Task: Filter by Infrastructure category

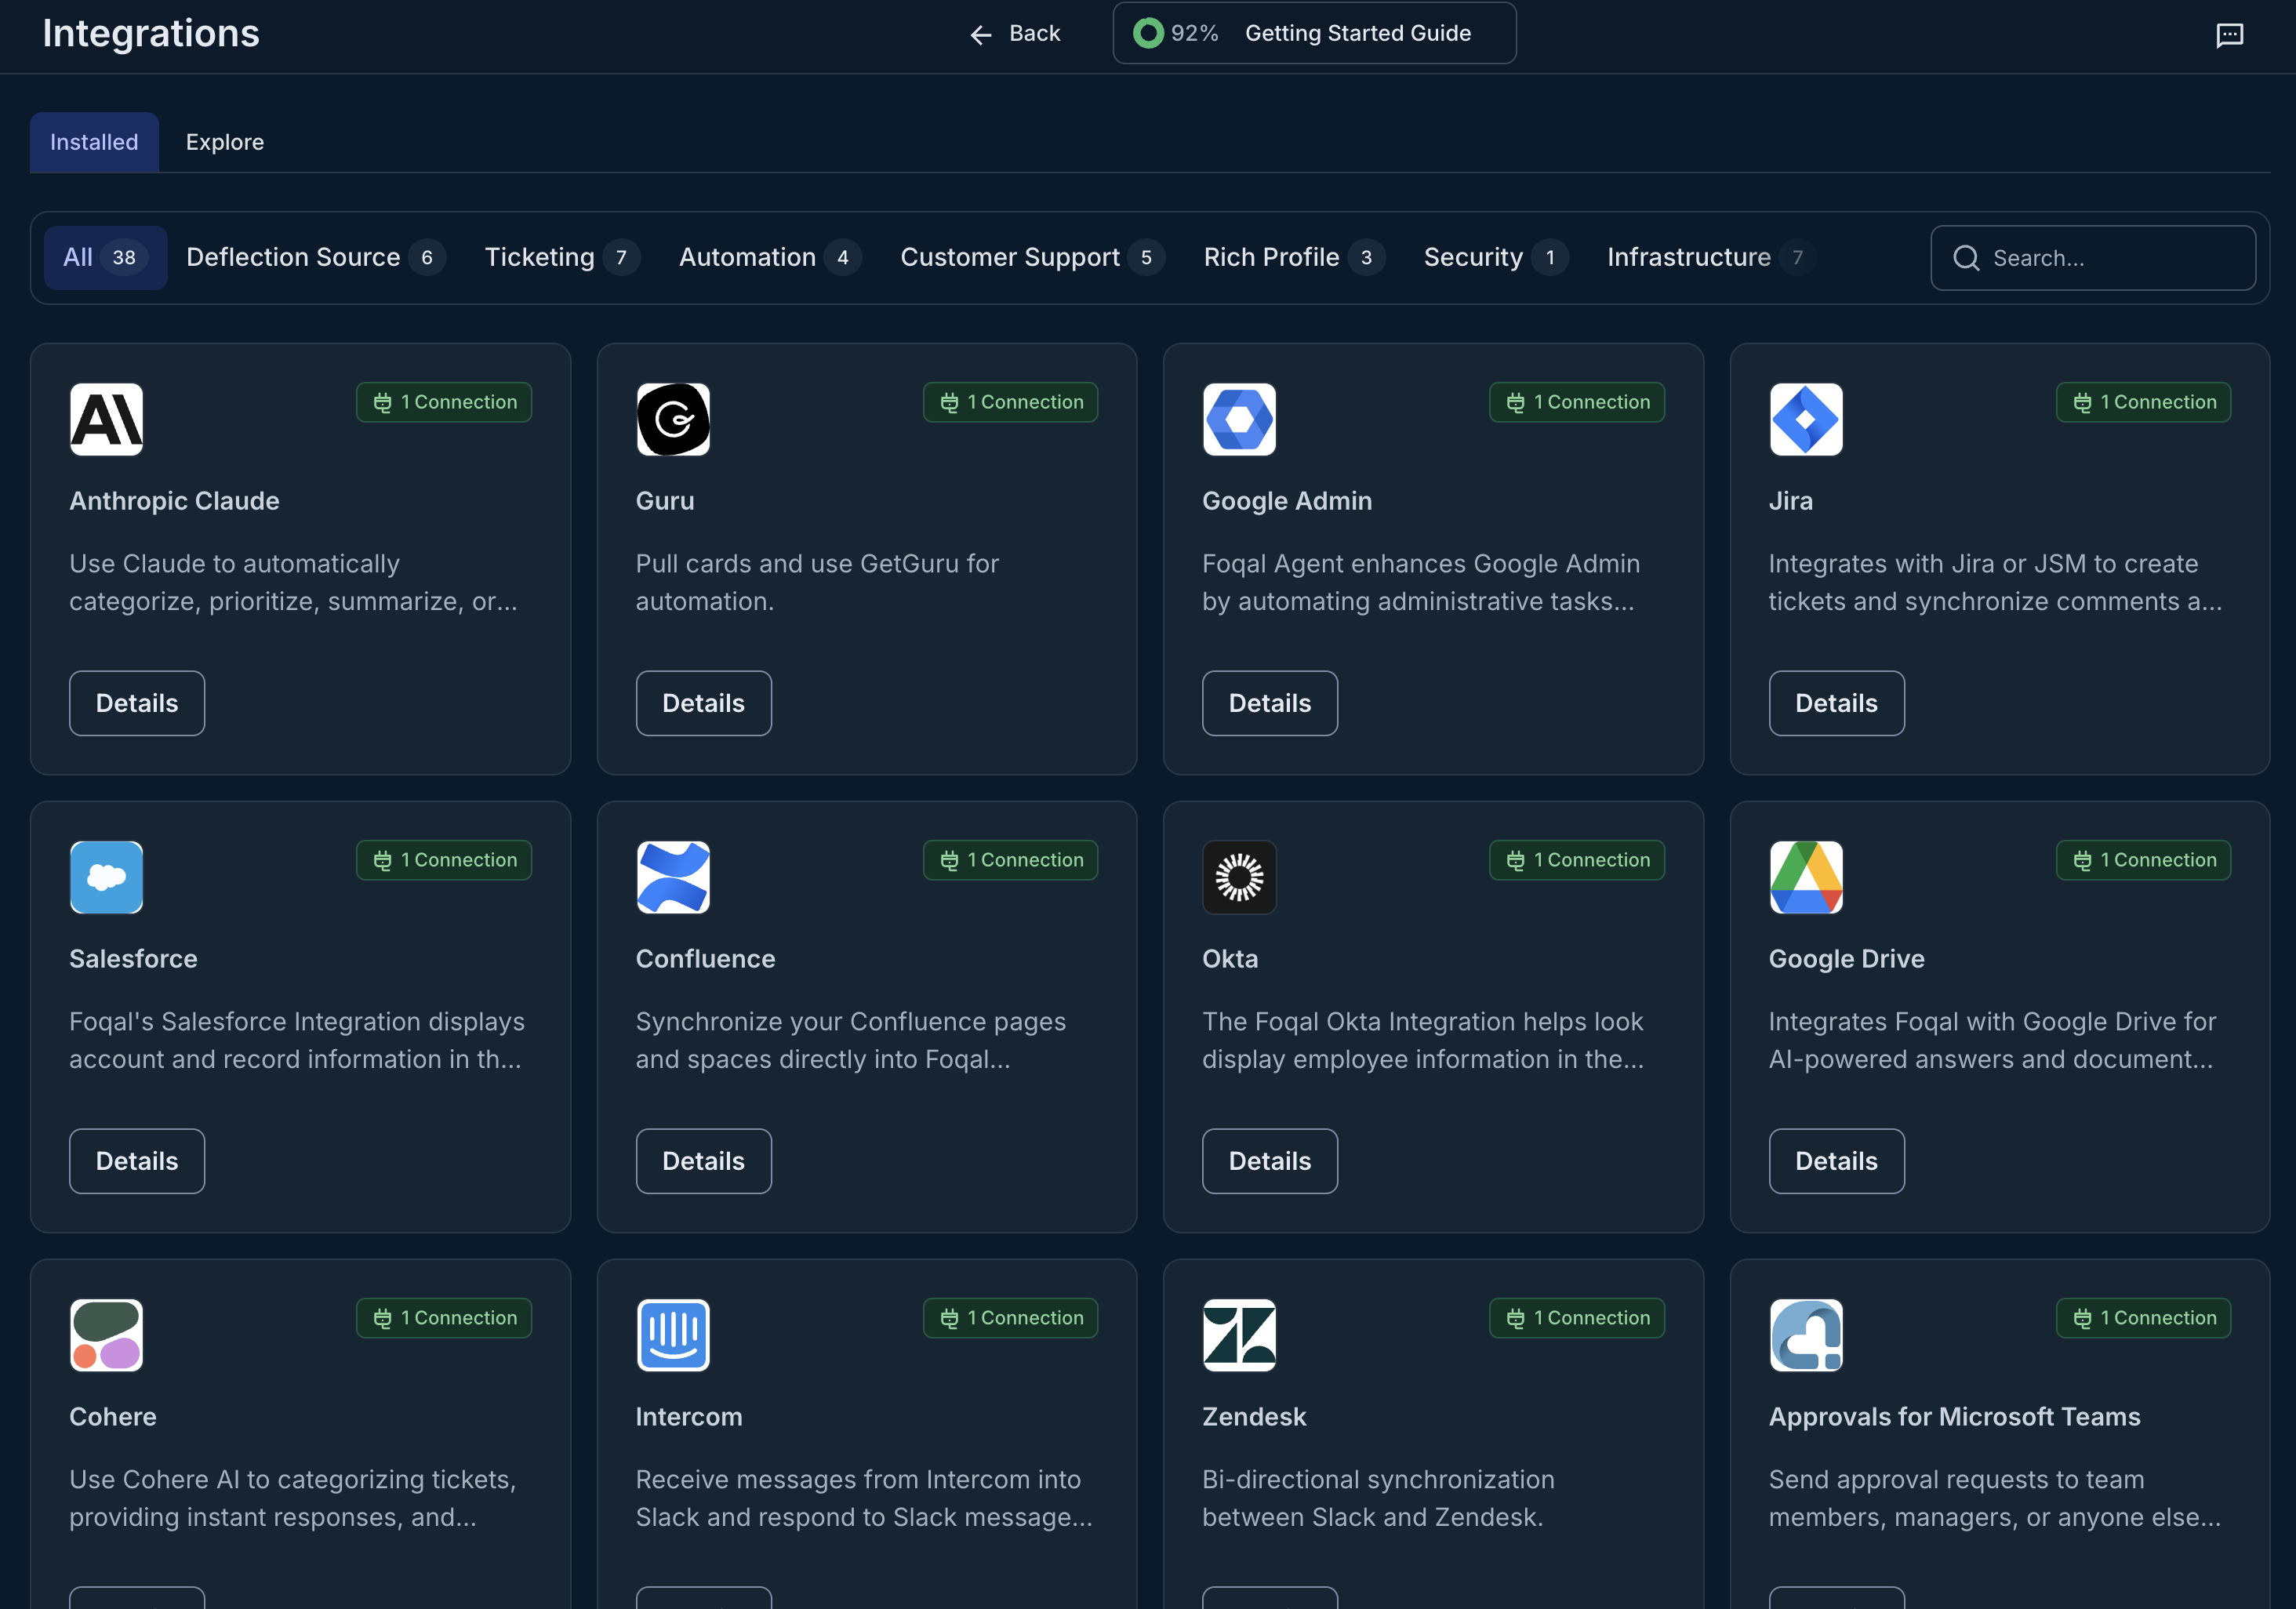Action: (1711, 257)
